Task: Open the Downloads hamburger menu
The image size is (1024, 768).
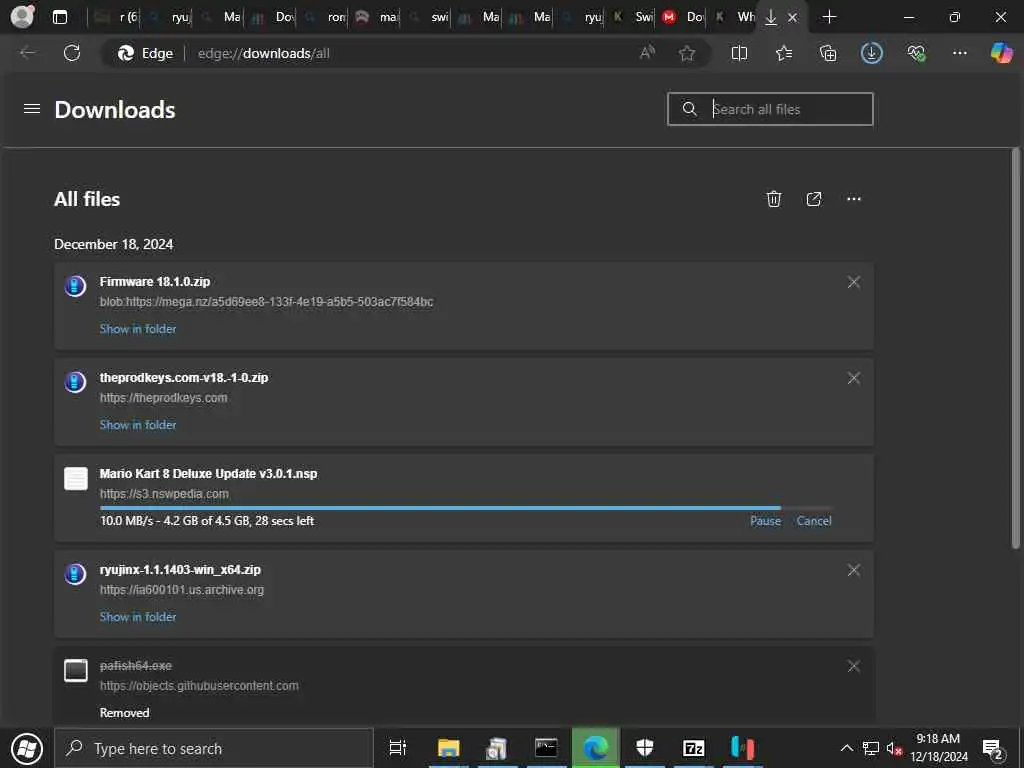Action: click(32, 109)
